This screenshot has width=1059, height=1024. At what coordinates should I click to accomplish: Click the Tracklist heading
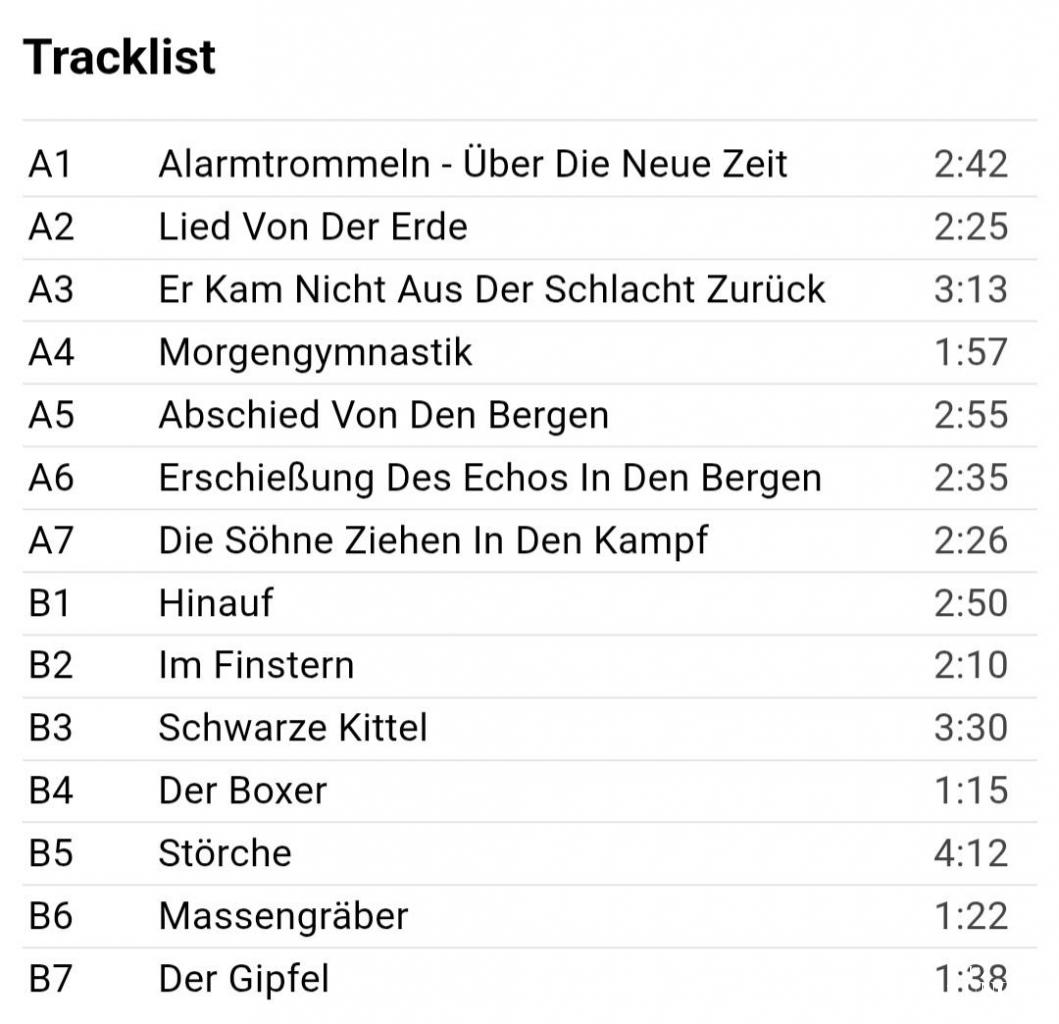119,57
